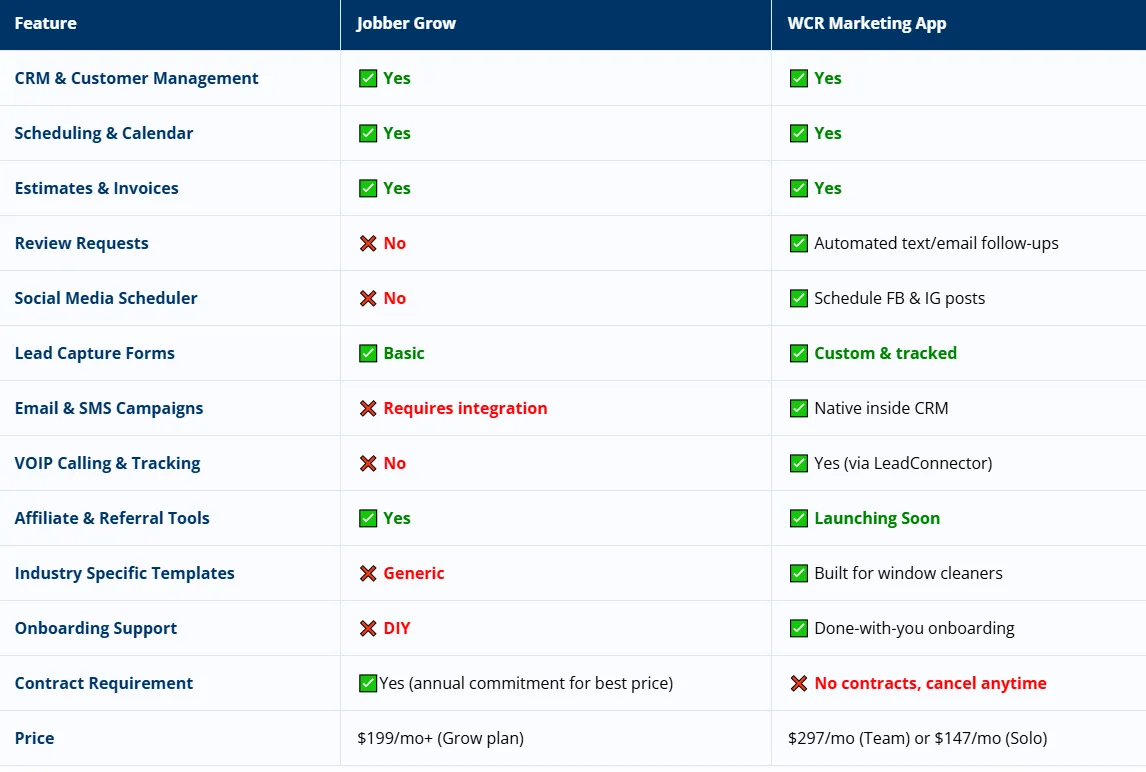
Task: Click red X icon in Review Requests row
Action: click(x=368, y=243)
